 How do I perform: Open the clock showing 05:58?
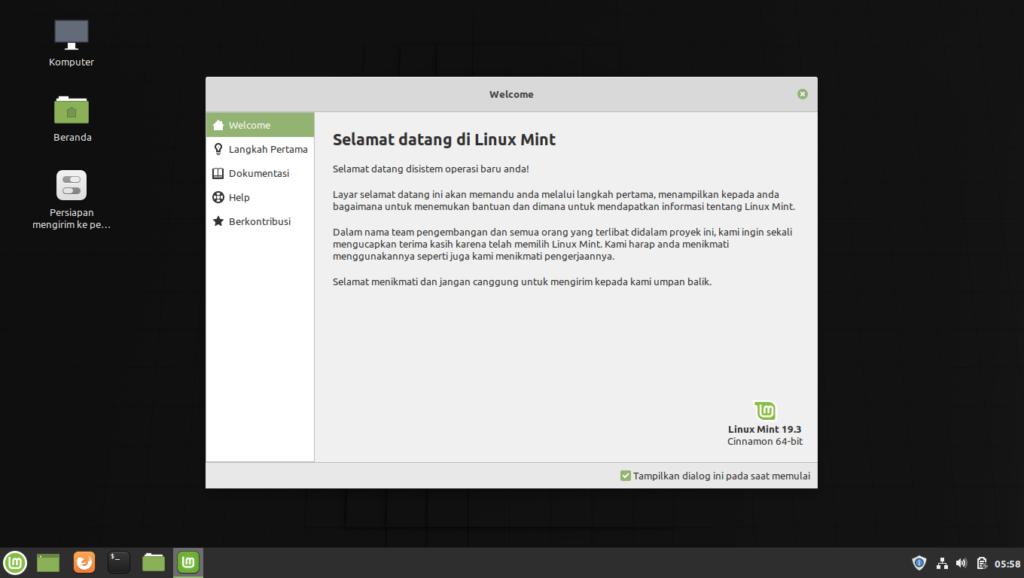click(x=1007, y=564)
